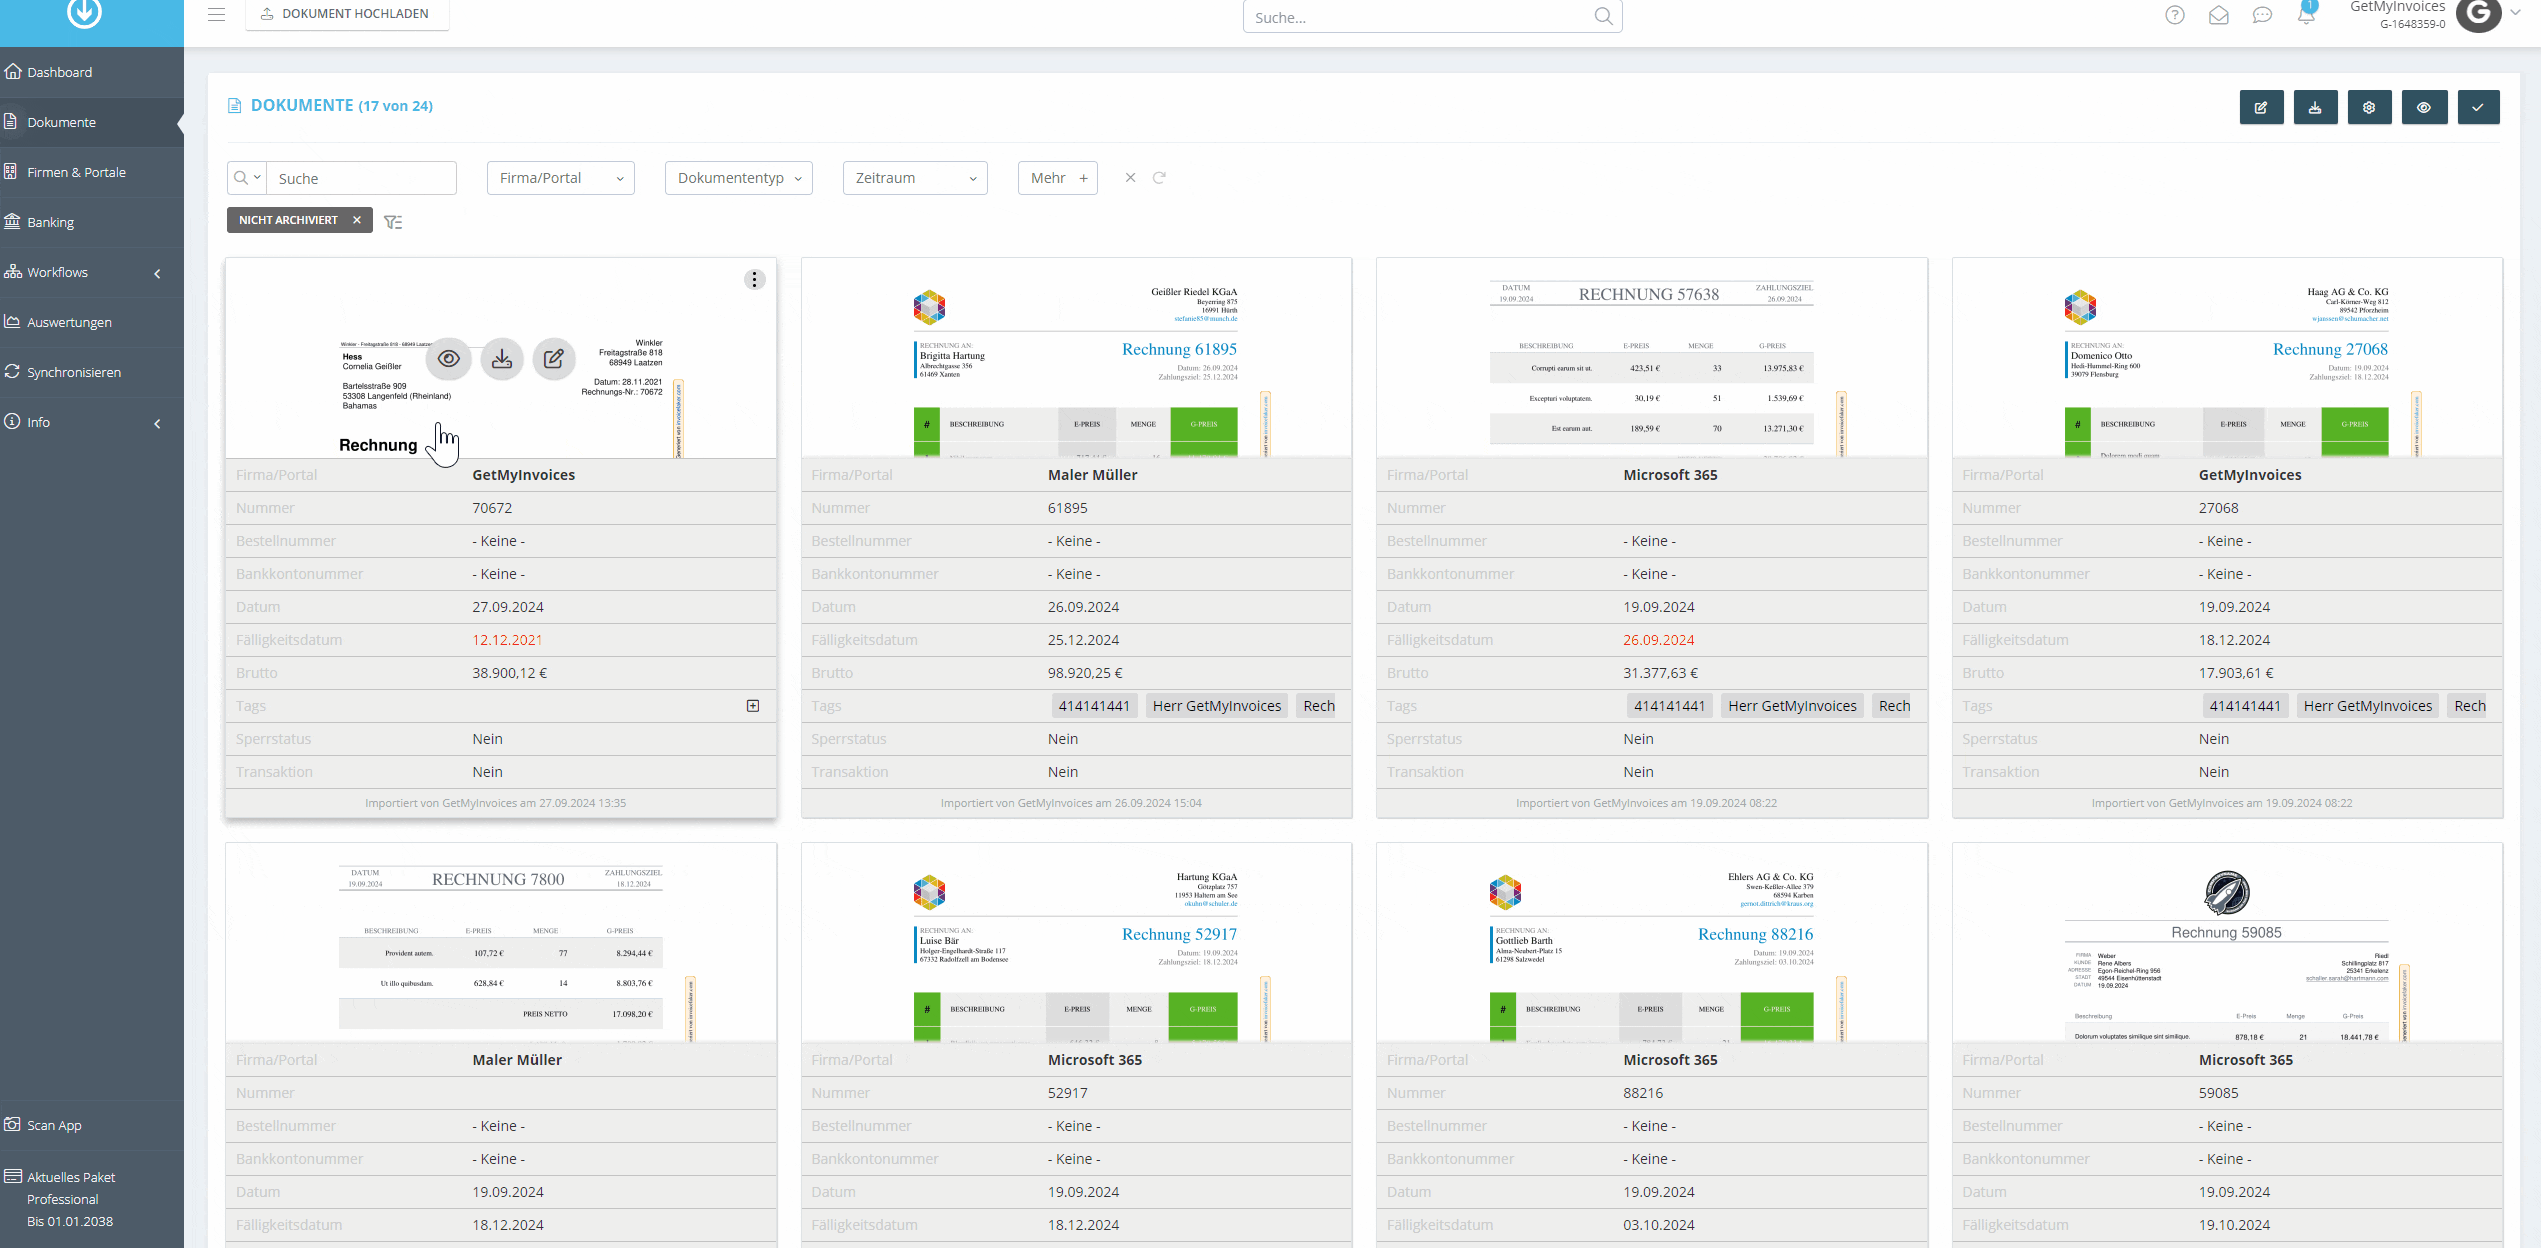Image resolution: width=2541 pixels, height=1248 pixels.
Task: Reload filters with the refresh icon
Action: pos(1159,178)
